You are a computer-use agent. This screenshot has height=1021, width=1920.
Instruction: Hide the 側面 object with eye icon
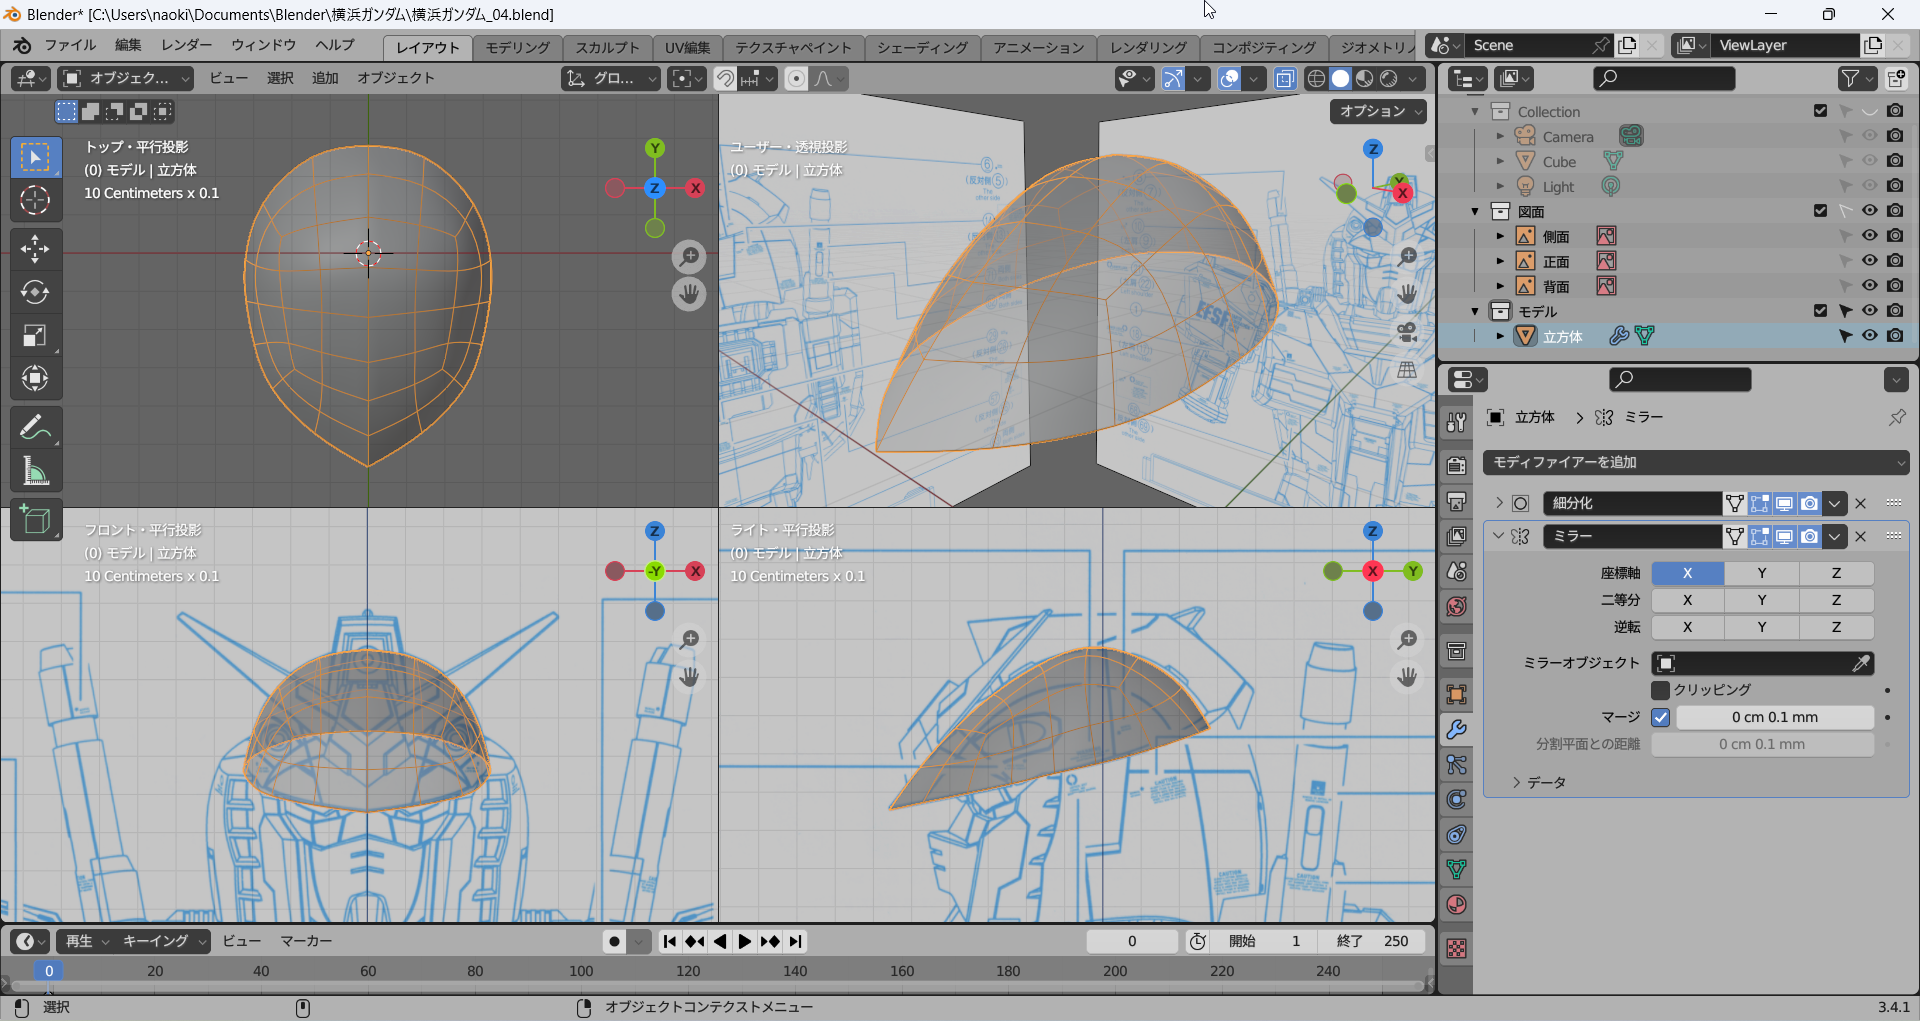[1869, 236]
